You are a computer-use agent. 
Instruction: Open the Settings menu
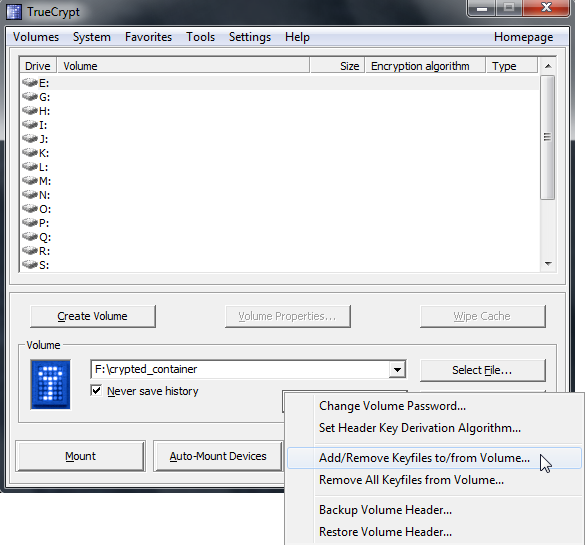click(x=250, y=37)
